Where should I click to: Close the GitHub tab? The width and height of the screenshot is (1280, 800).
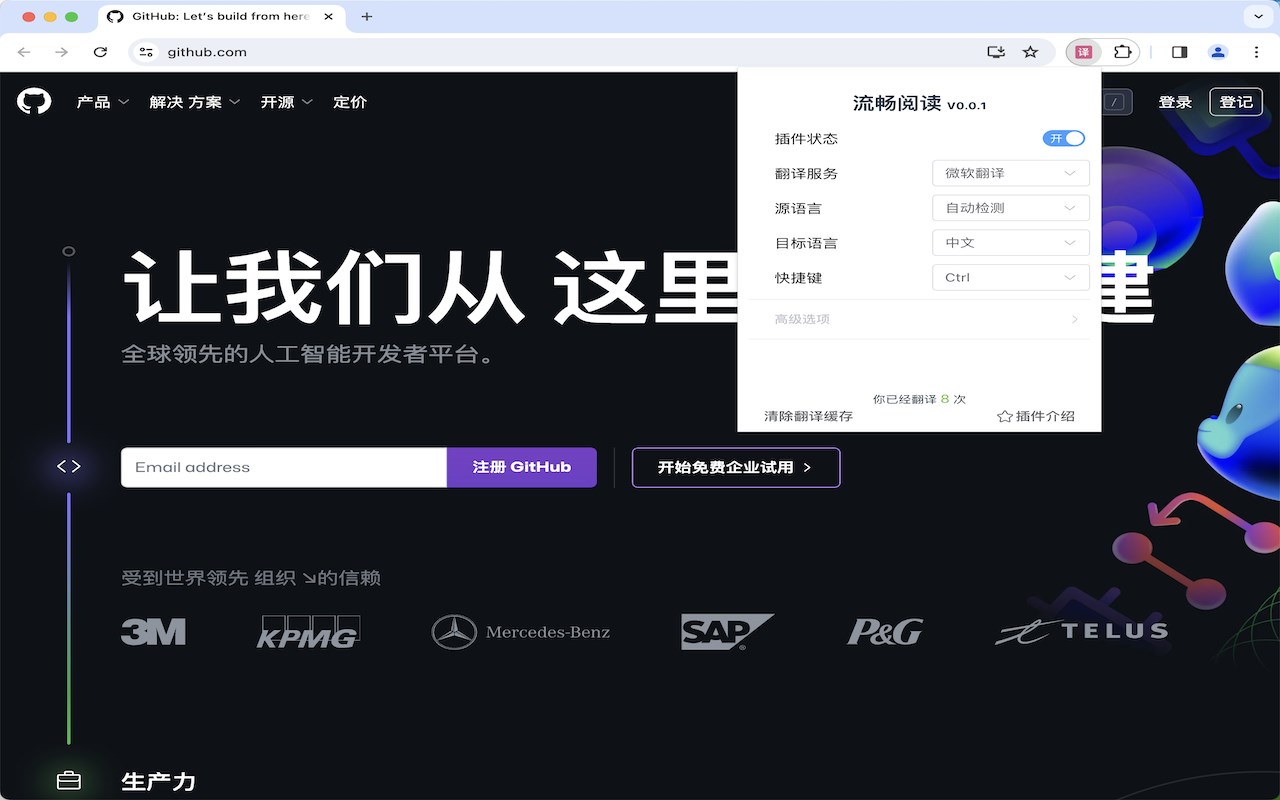[328, 17]
